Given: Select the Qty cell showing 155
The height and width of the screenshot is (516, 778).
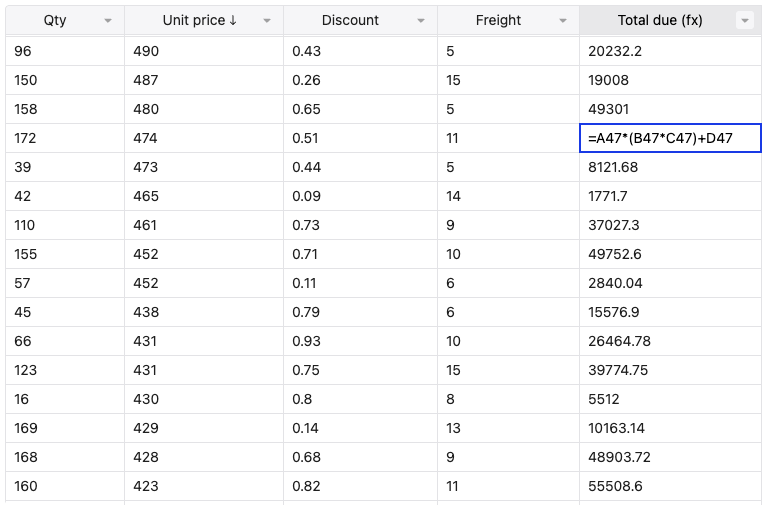Looking at the screenshot, I should pos(65,254).
